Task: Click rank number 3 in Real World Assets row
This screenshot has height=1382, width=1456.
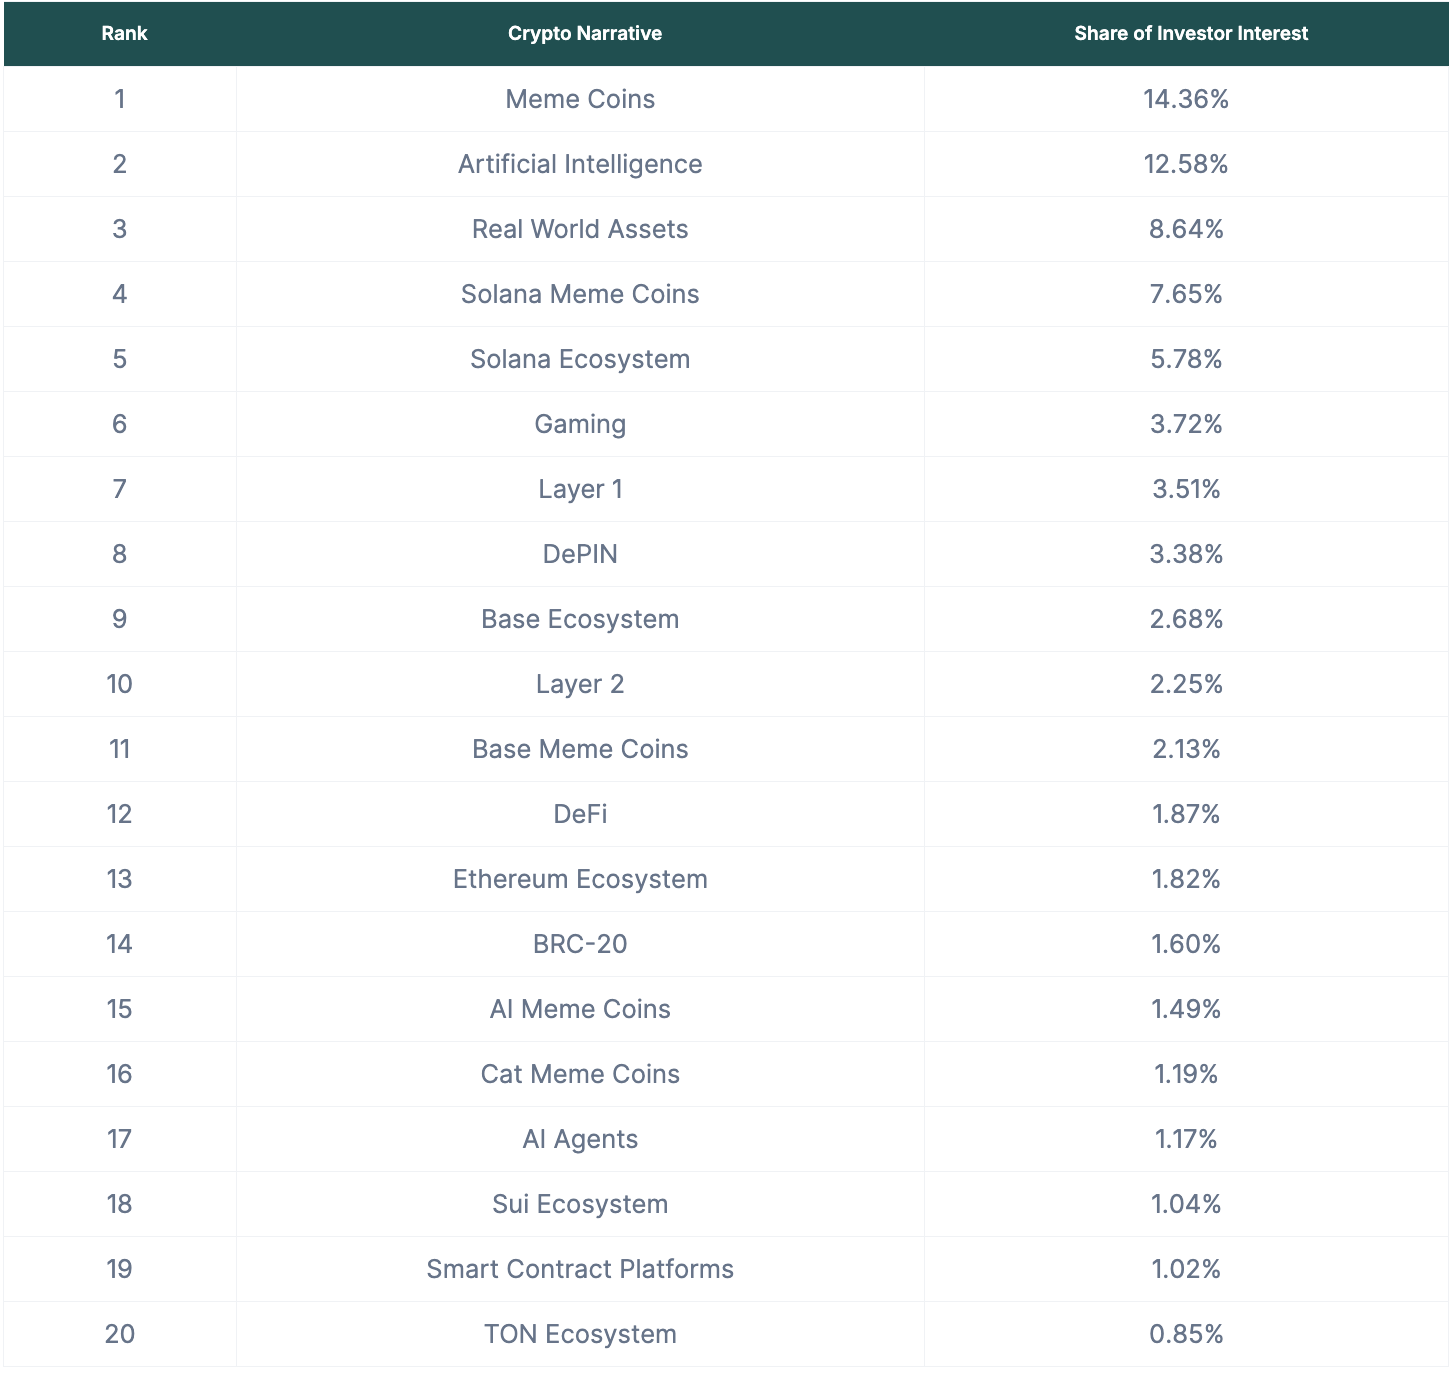Action: click(120, 229)
